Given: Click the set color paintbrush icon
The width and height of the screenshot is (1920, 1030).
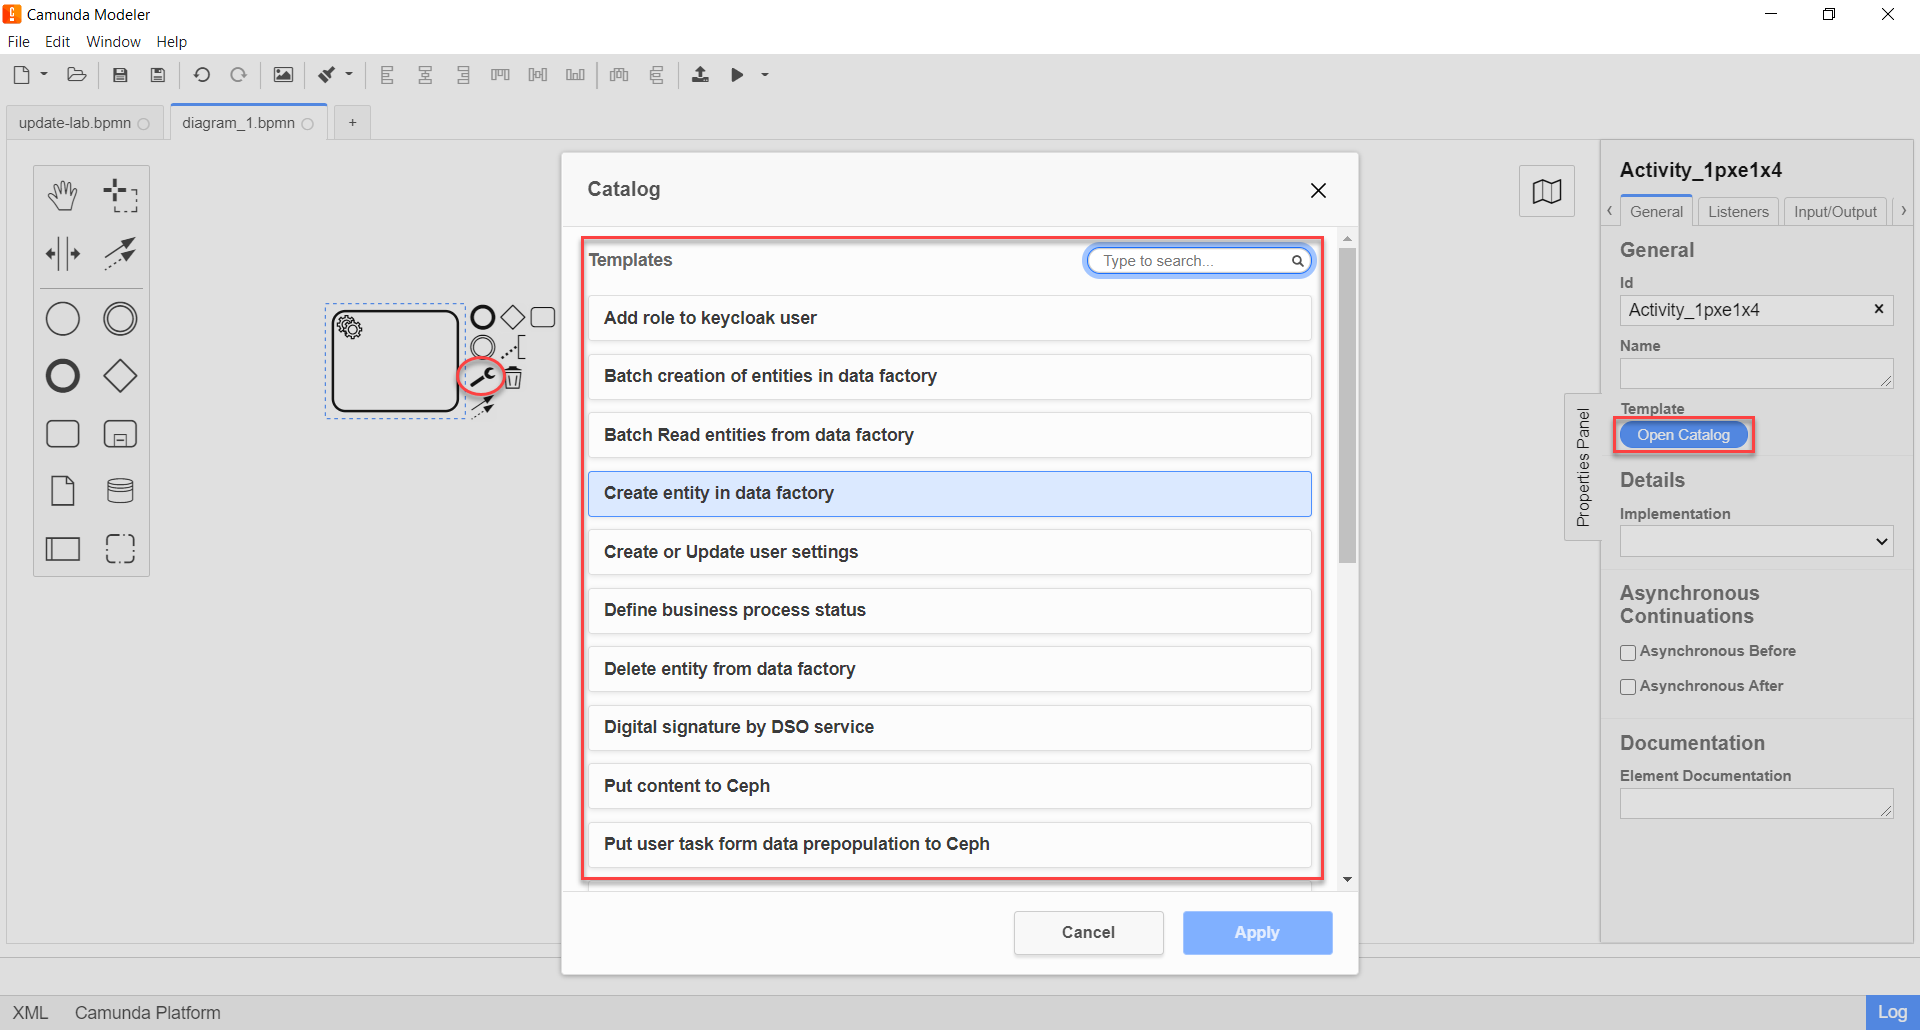Looking at the screenshot, I should coord(327,75).
